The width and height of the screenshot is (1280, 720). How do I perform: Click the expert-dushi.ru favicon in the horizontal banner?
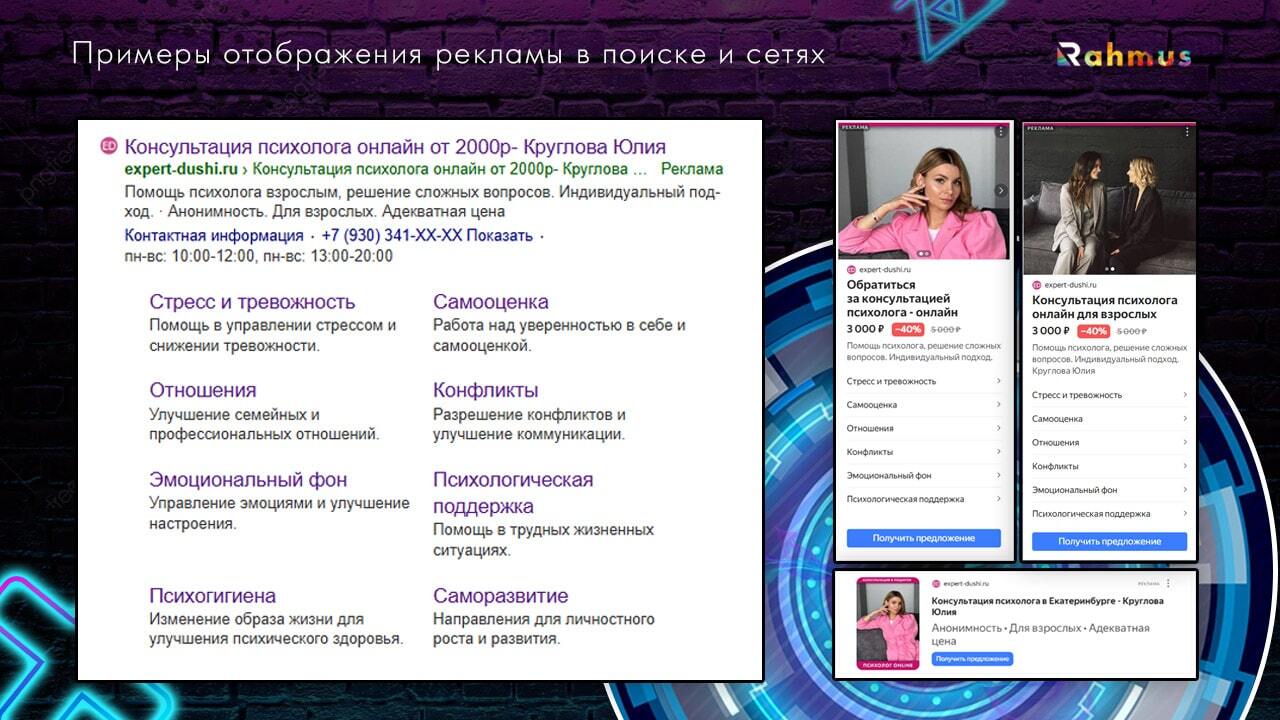click(936, 583)
